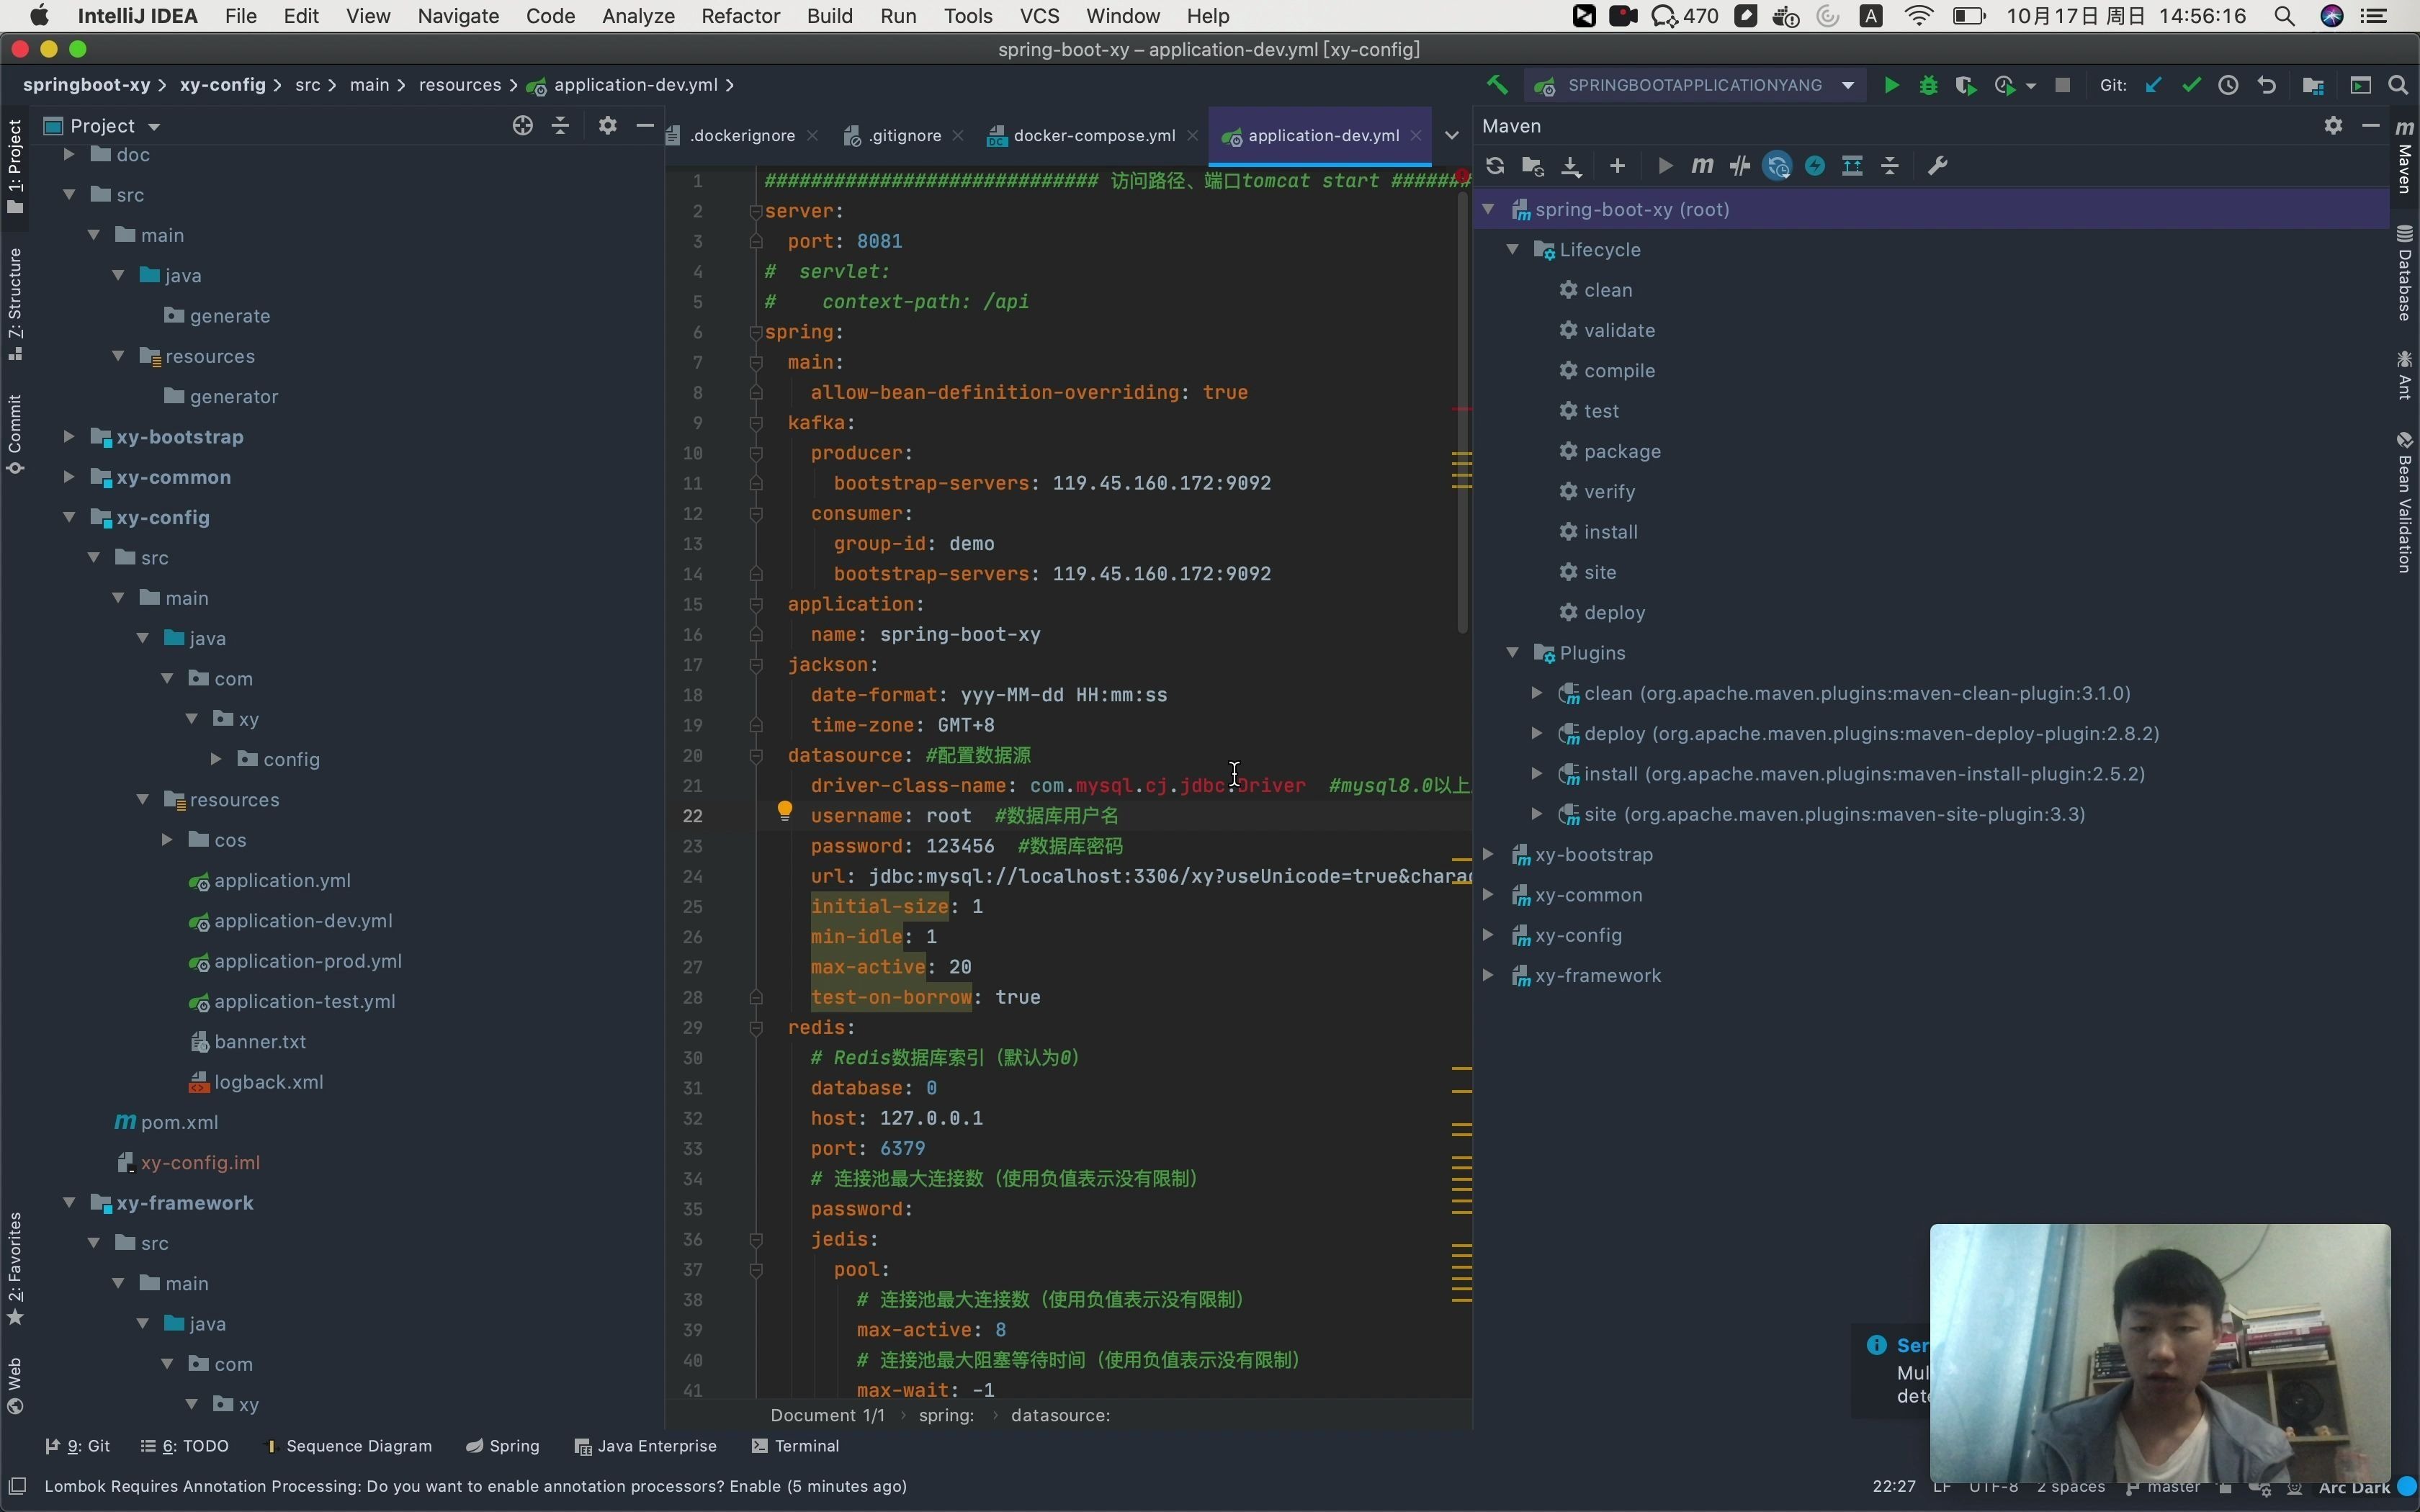The width and height of the screenshot is (2420, 1512).
Task: Execute Maven Goal using the m icon
Action: [x=1703, y=166]
